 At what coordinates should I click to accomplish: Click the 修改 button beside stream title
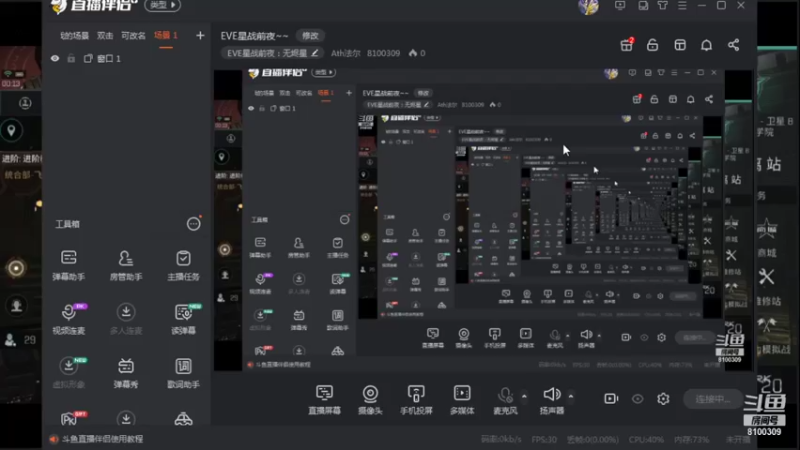pyautogui.click(x=310, y=36)
